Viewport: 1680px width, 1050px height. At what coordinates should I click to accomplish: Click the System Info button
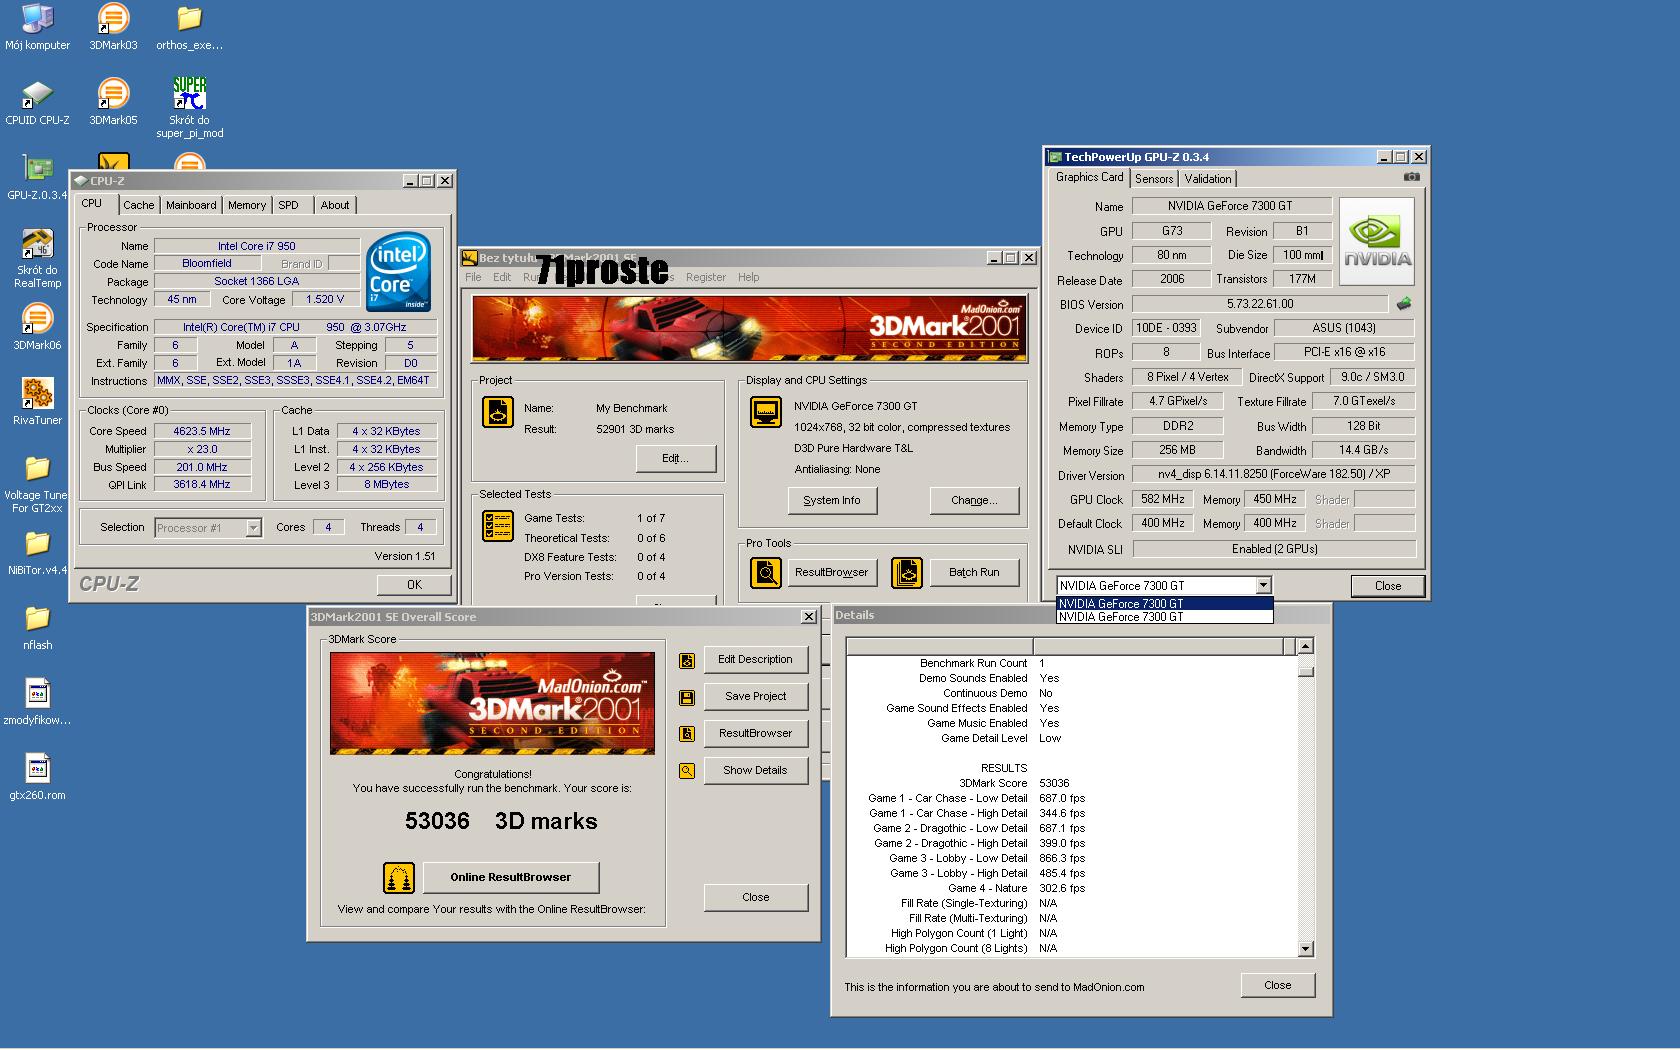click(832, 500)
